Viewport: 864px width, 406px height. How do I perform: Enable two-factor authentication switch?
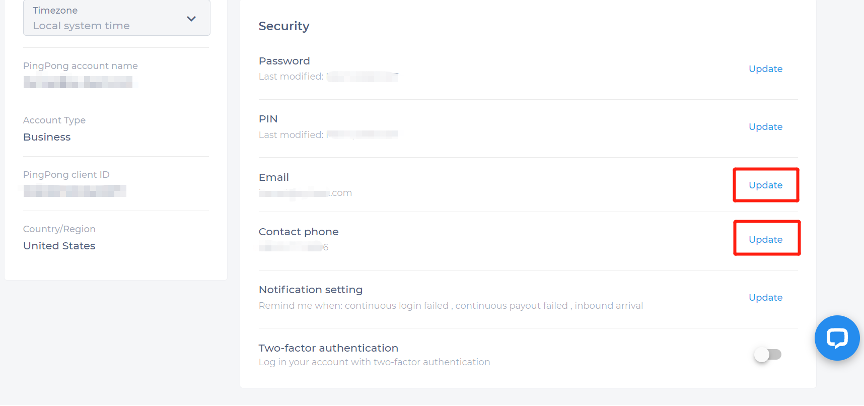click(x=767, y=354)
